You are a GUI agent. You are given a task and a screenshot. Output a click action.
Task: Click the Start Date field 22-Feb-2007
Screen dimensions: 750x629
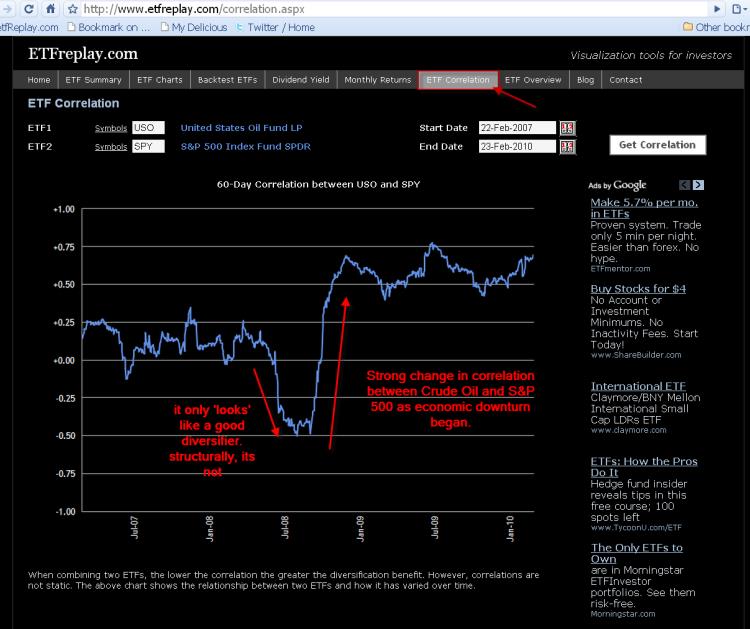(517, 128)
